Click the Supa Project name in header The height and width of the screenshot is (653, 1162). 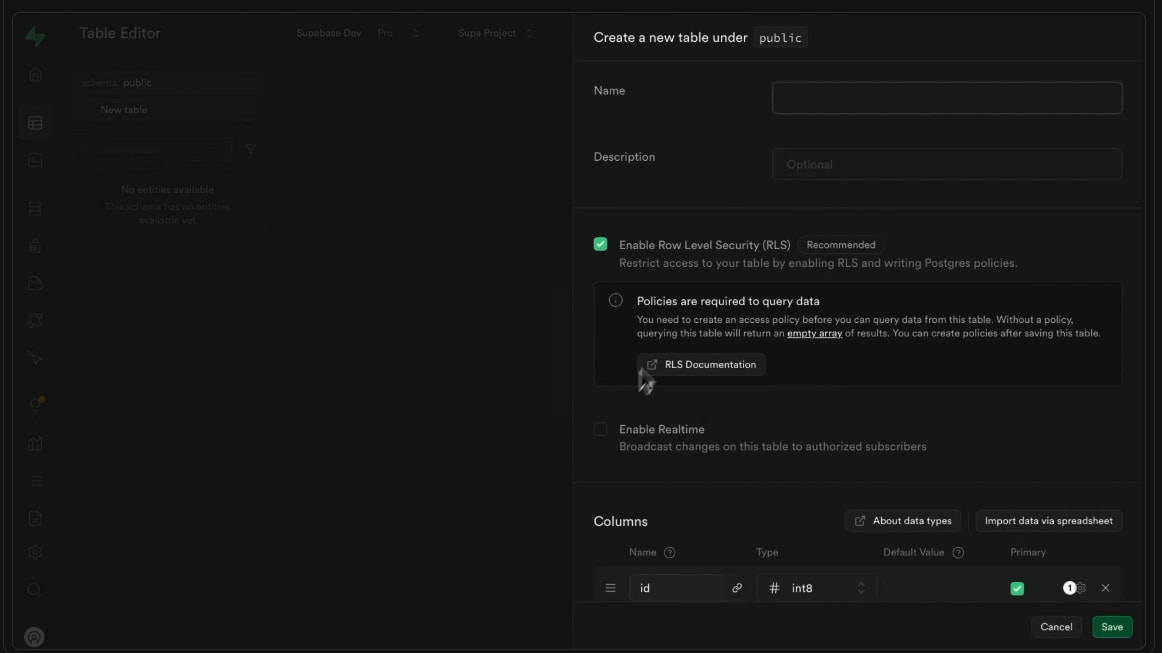click(x=487, y=33)
